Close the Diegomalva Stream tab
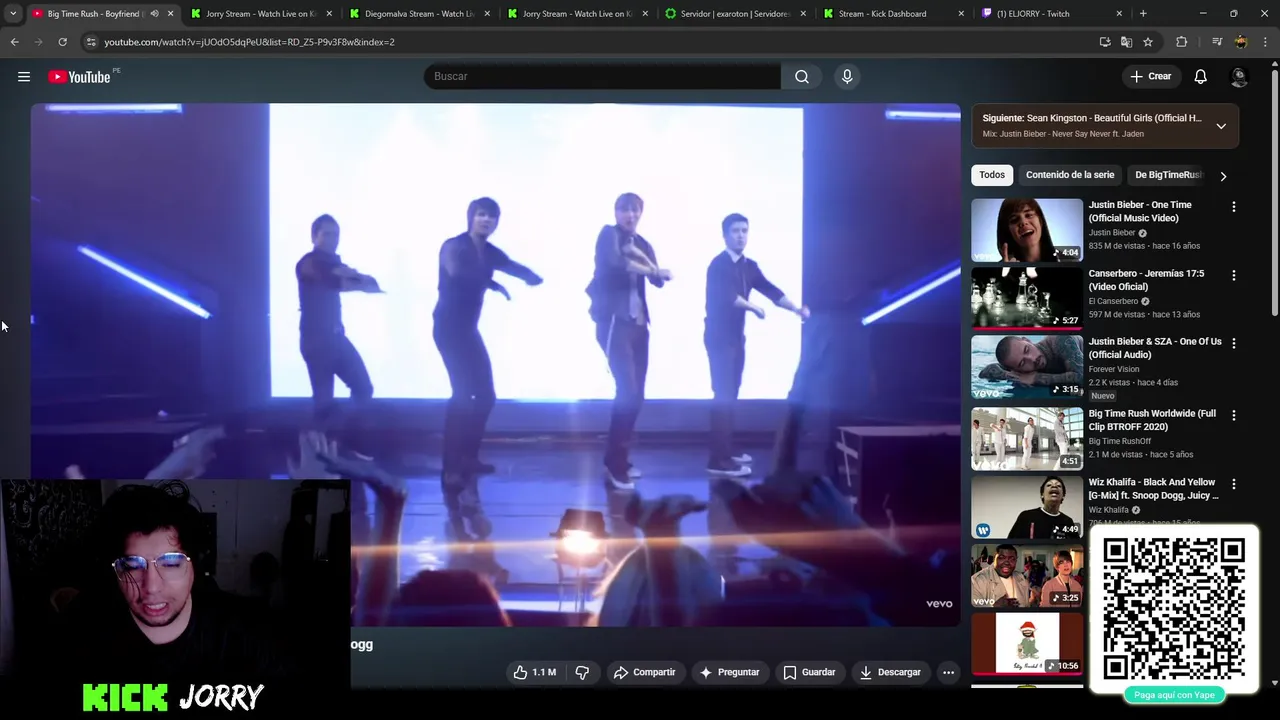 (x=487, y=14)
